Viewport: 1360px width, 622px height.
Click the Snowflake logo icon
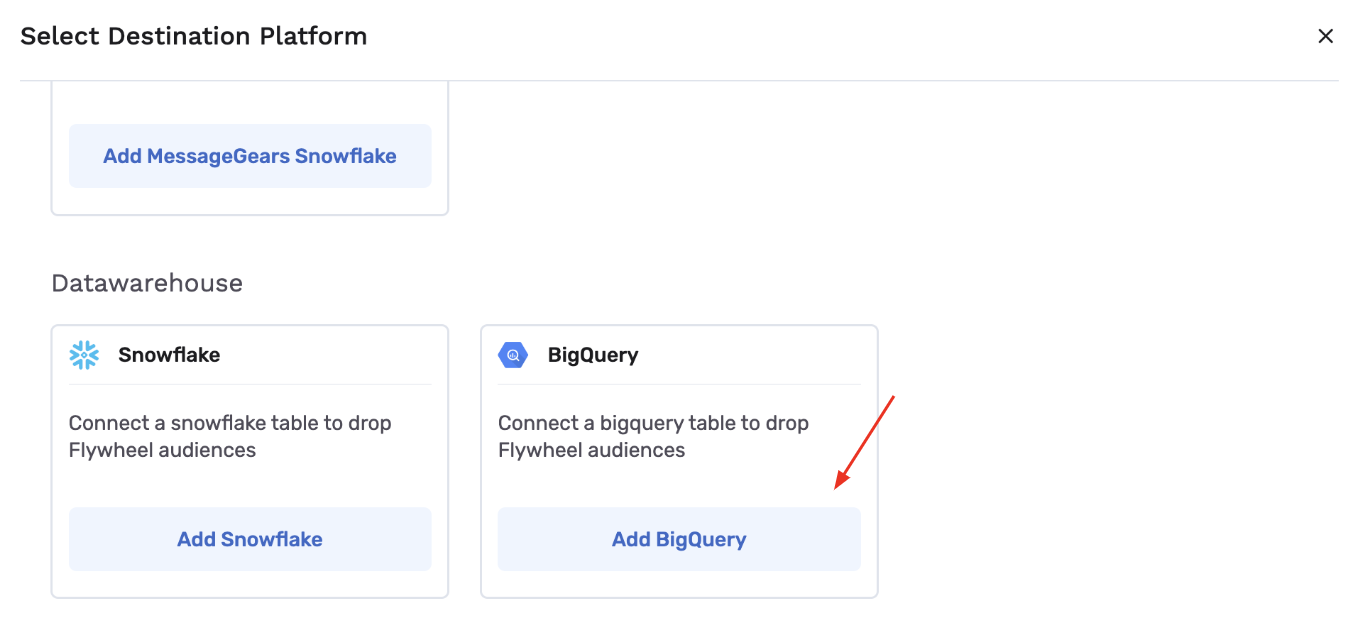coord(84,355)
